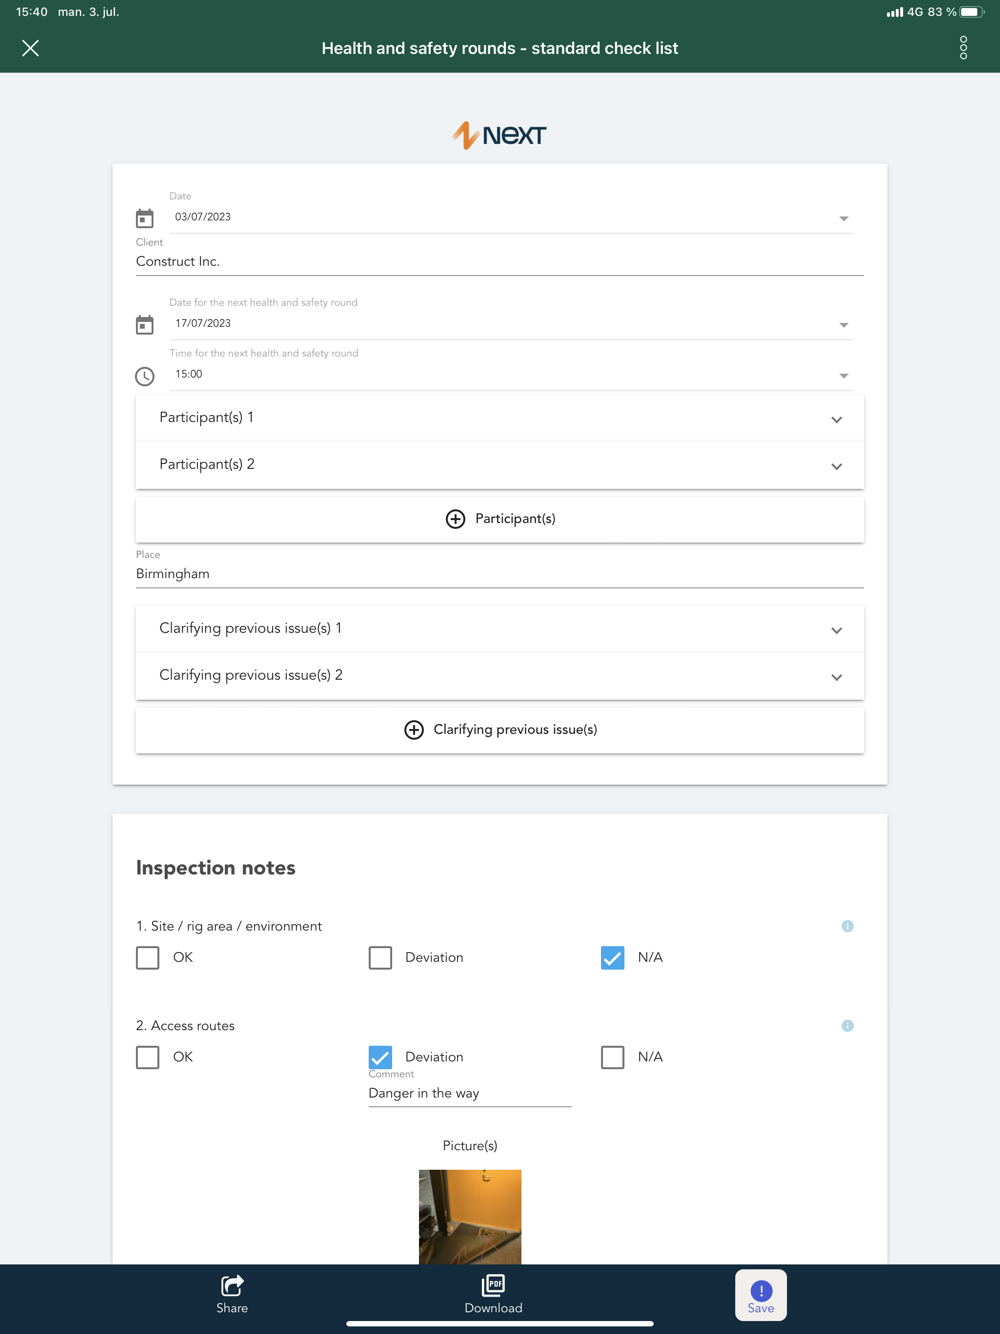Viewport: 1000px width, 1334px height.
Task: Check OK for Site / rig area / environment
Action: click(x=148, y=958)
